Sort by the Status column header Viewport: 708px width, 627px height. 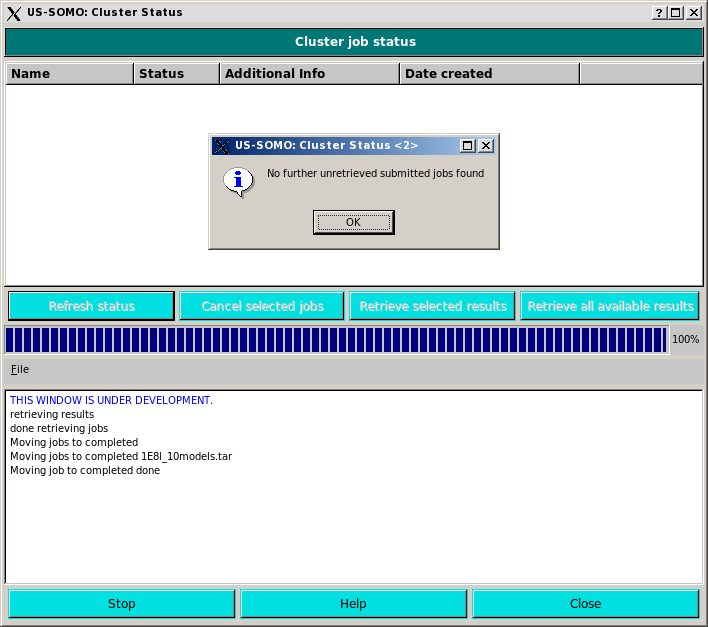[177, 74]
